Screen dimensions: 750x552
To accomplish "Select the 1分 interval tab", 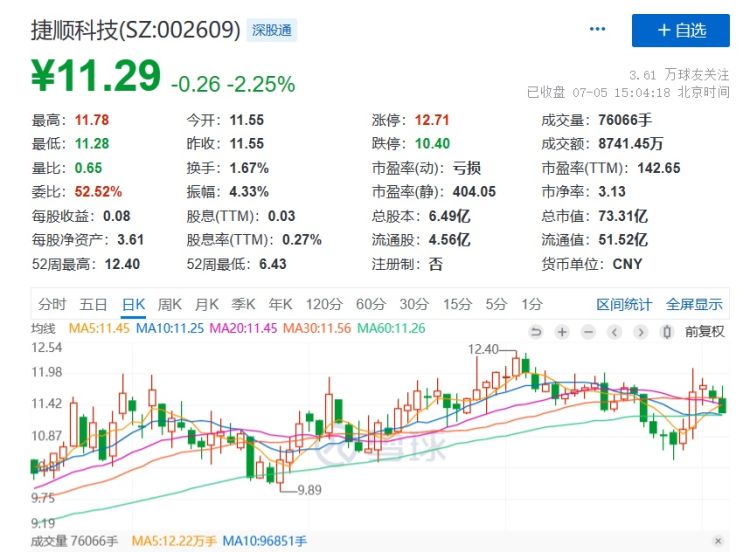I will pos(532,304).
